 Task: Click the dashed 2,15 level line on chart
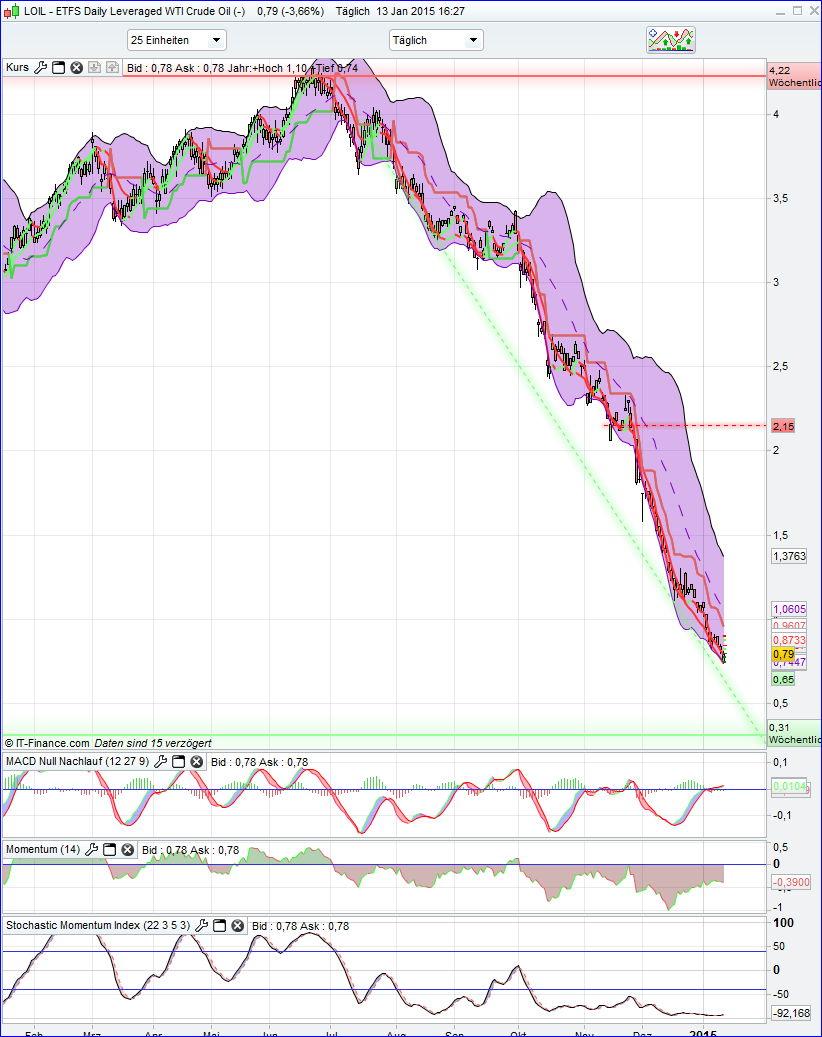pos(700,425)
